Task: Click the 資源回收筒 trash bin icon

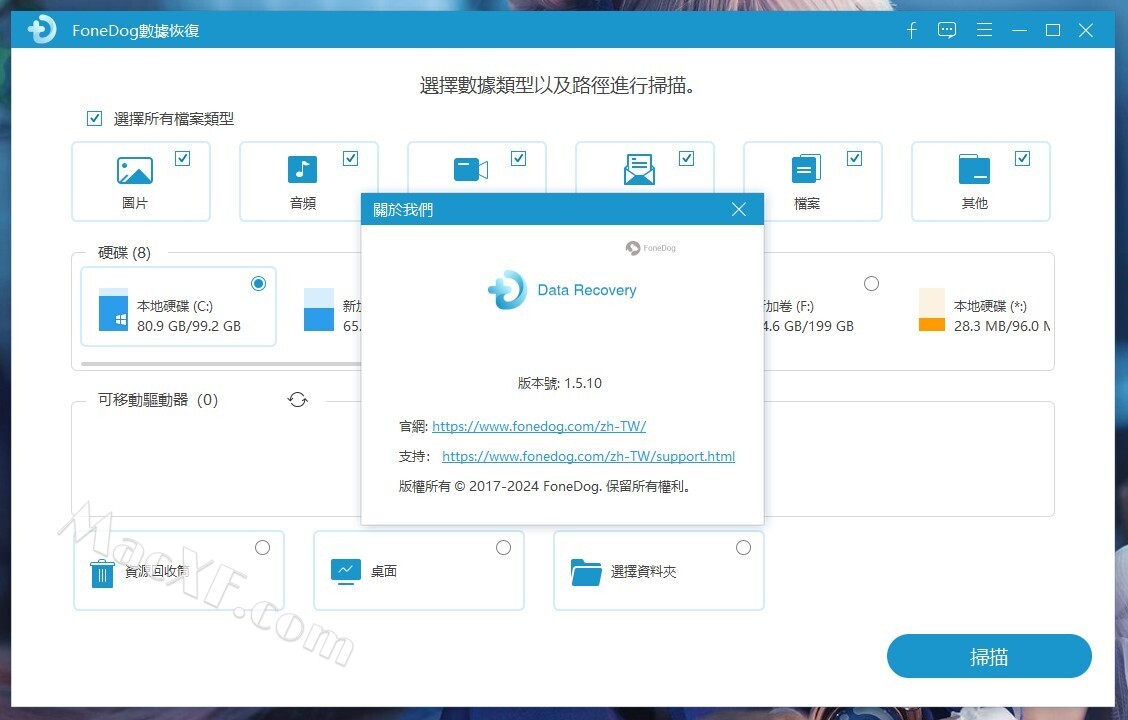Action: coord(102,573)
